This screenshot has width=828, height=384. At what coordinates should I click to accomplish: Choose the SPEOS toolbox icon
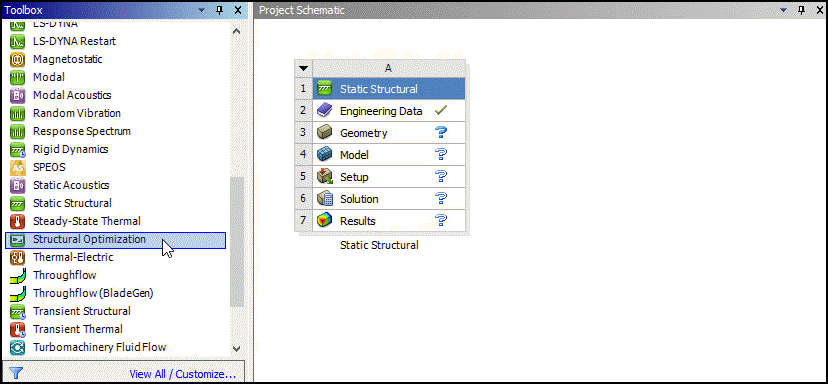(x=17, y=167)
